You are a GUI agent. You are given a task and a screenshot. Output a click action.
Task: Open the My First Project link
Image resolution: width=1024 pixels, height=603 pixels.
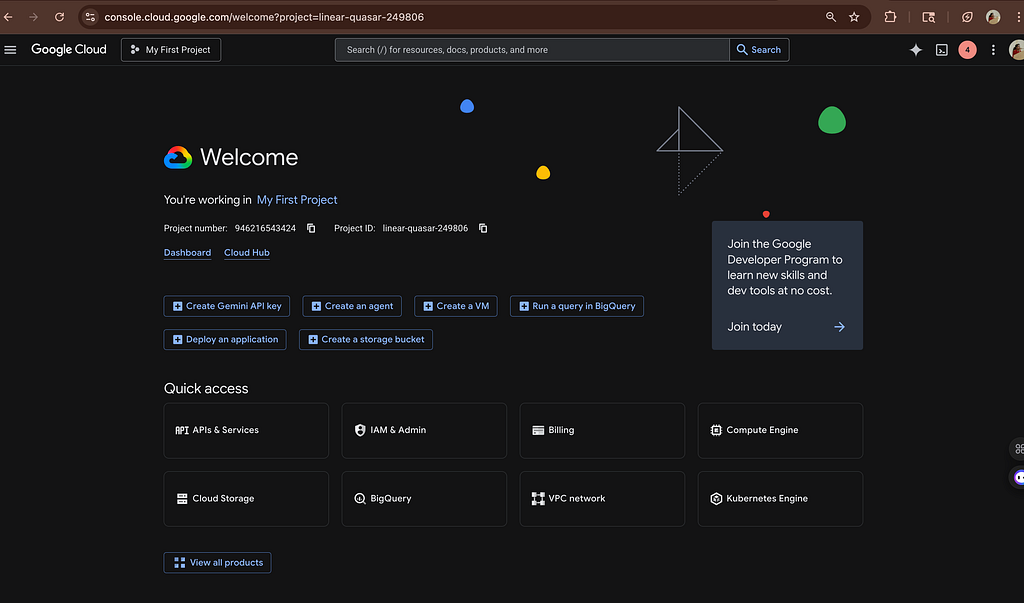pos(297,200)
